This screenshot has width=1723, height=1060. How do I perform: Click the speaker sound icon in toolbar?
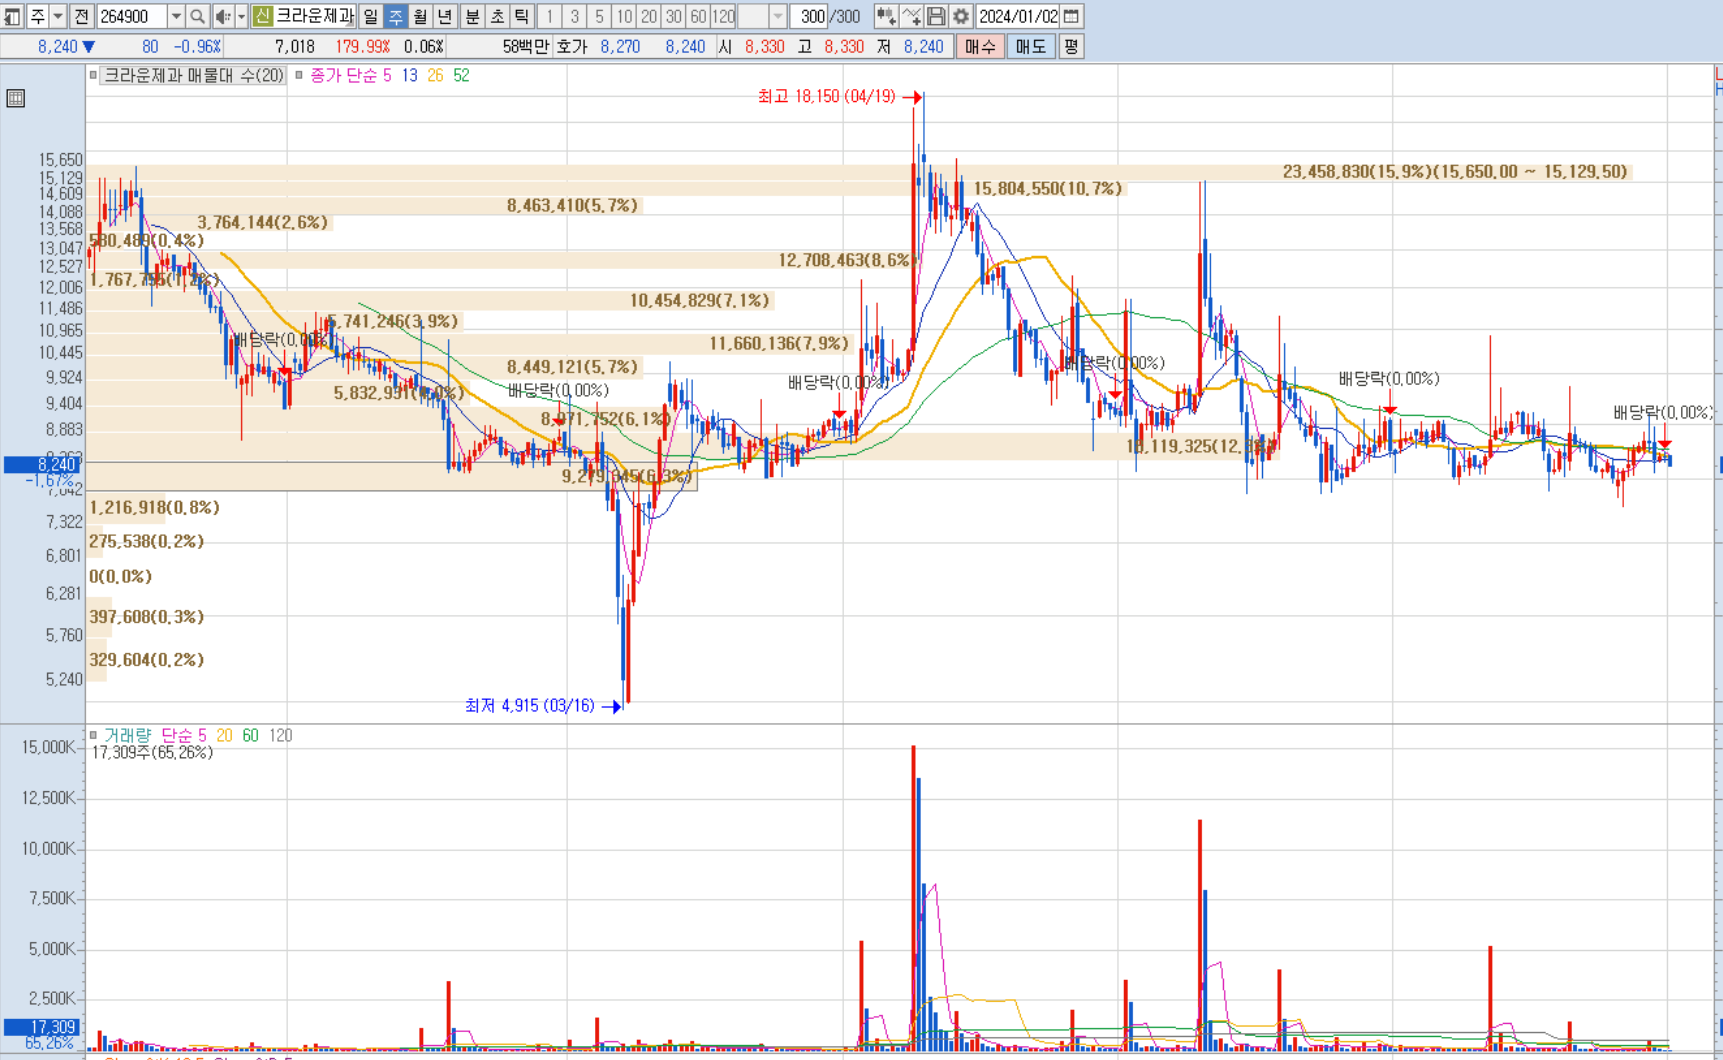(223, 16)
